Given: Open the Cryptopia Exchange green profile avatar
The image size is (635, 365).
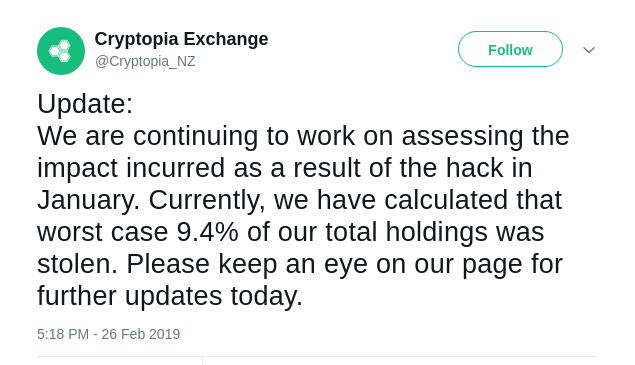Looking at the screenshot, I should tap(61, 51).
